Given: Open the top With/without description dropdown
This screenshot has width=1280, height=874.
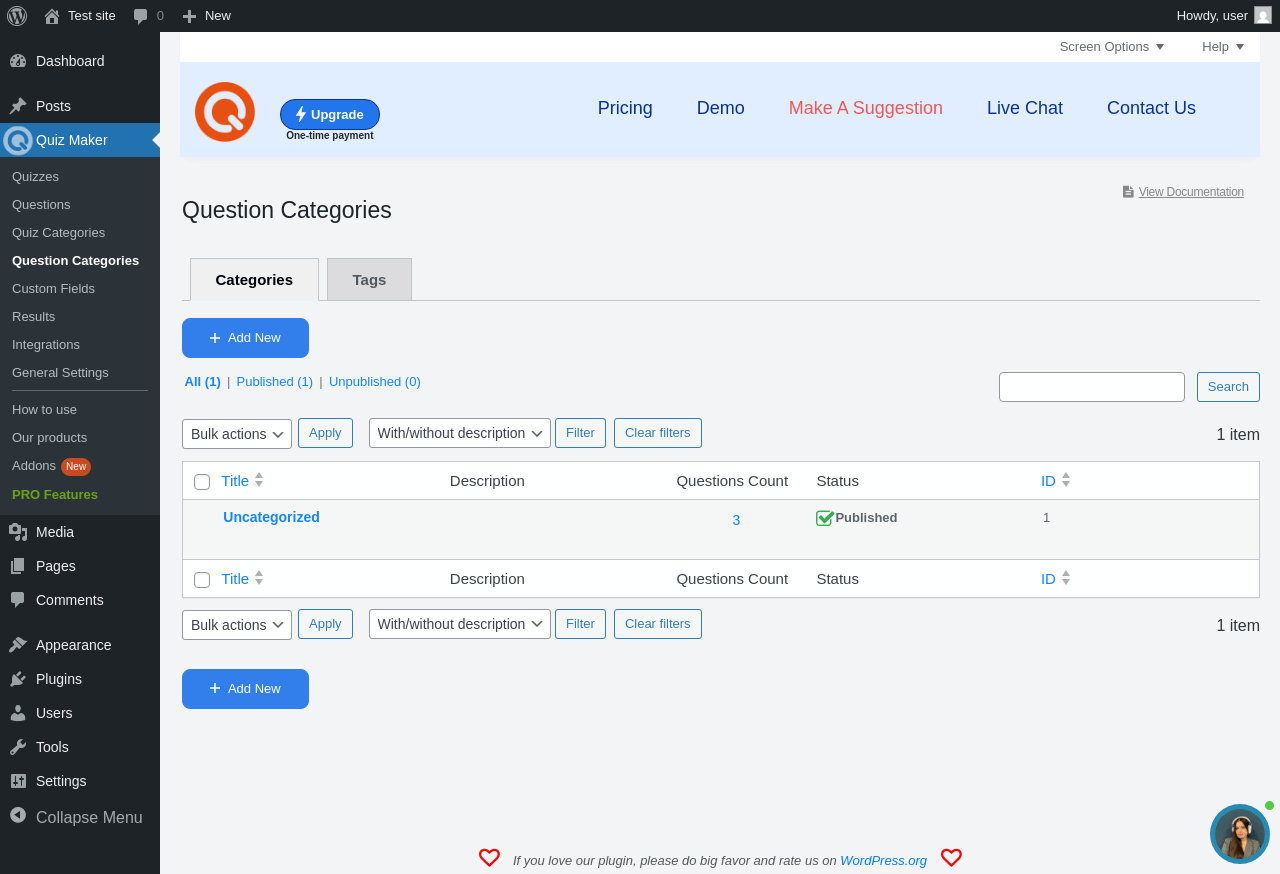Looking at the screenshot, I should coord(460,433).
